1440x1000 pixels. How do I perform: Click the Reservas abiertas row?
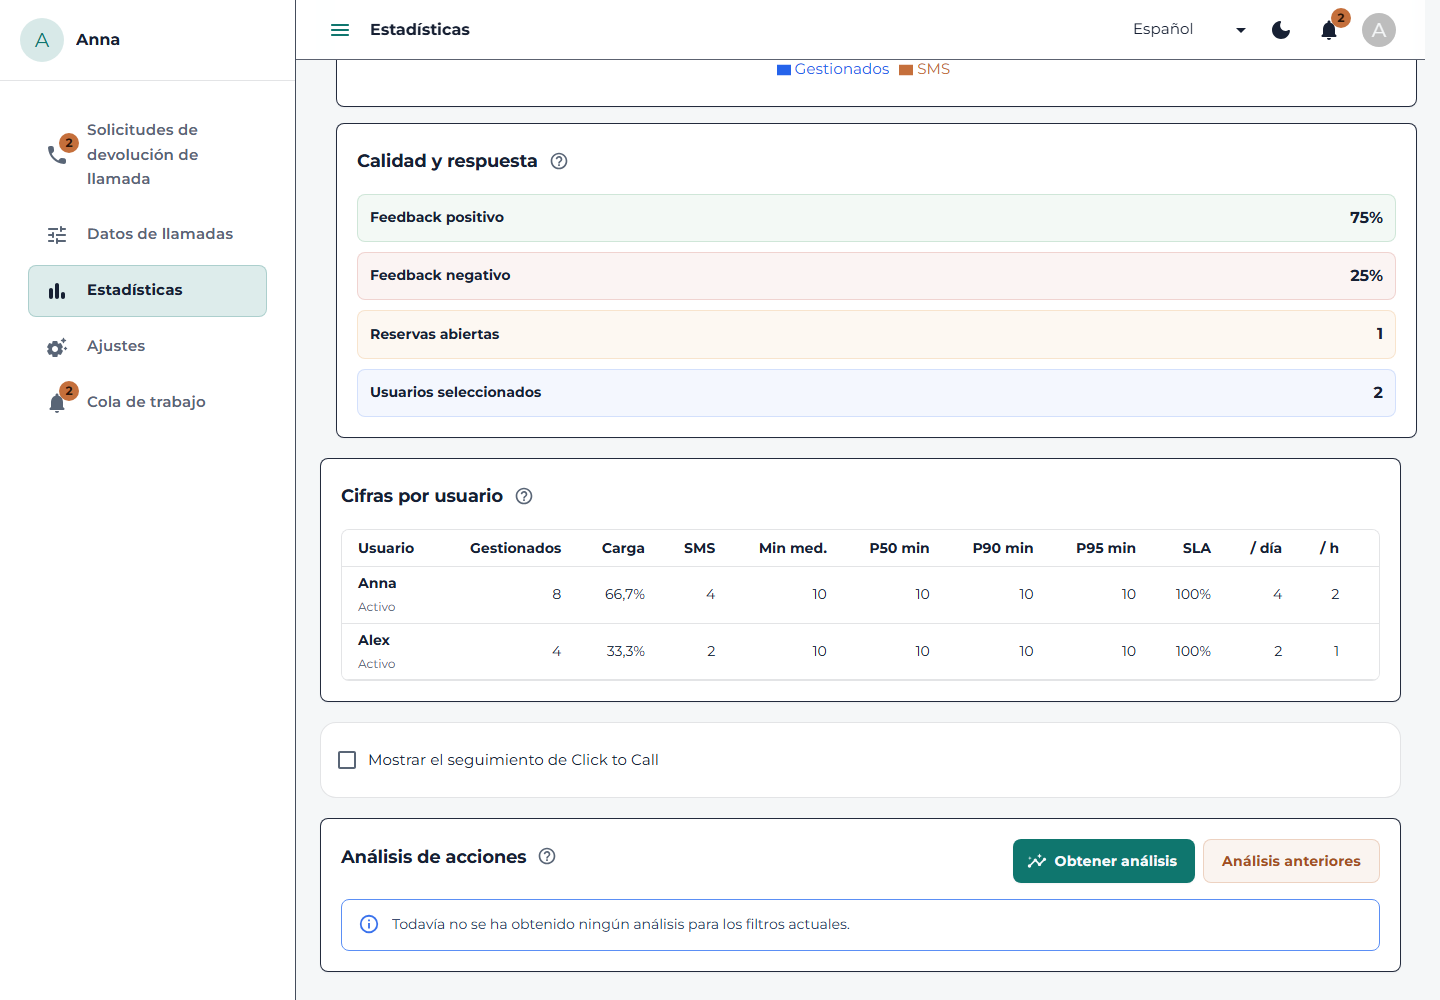coord(876,334)
